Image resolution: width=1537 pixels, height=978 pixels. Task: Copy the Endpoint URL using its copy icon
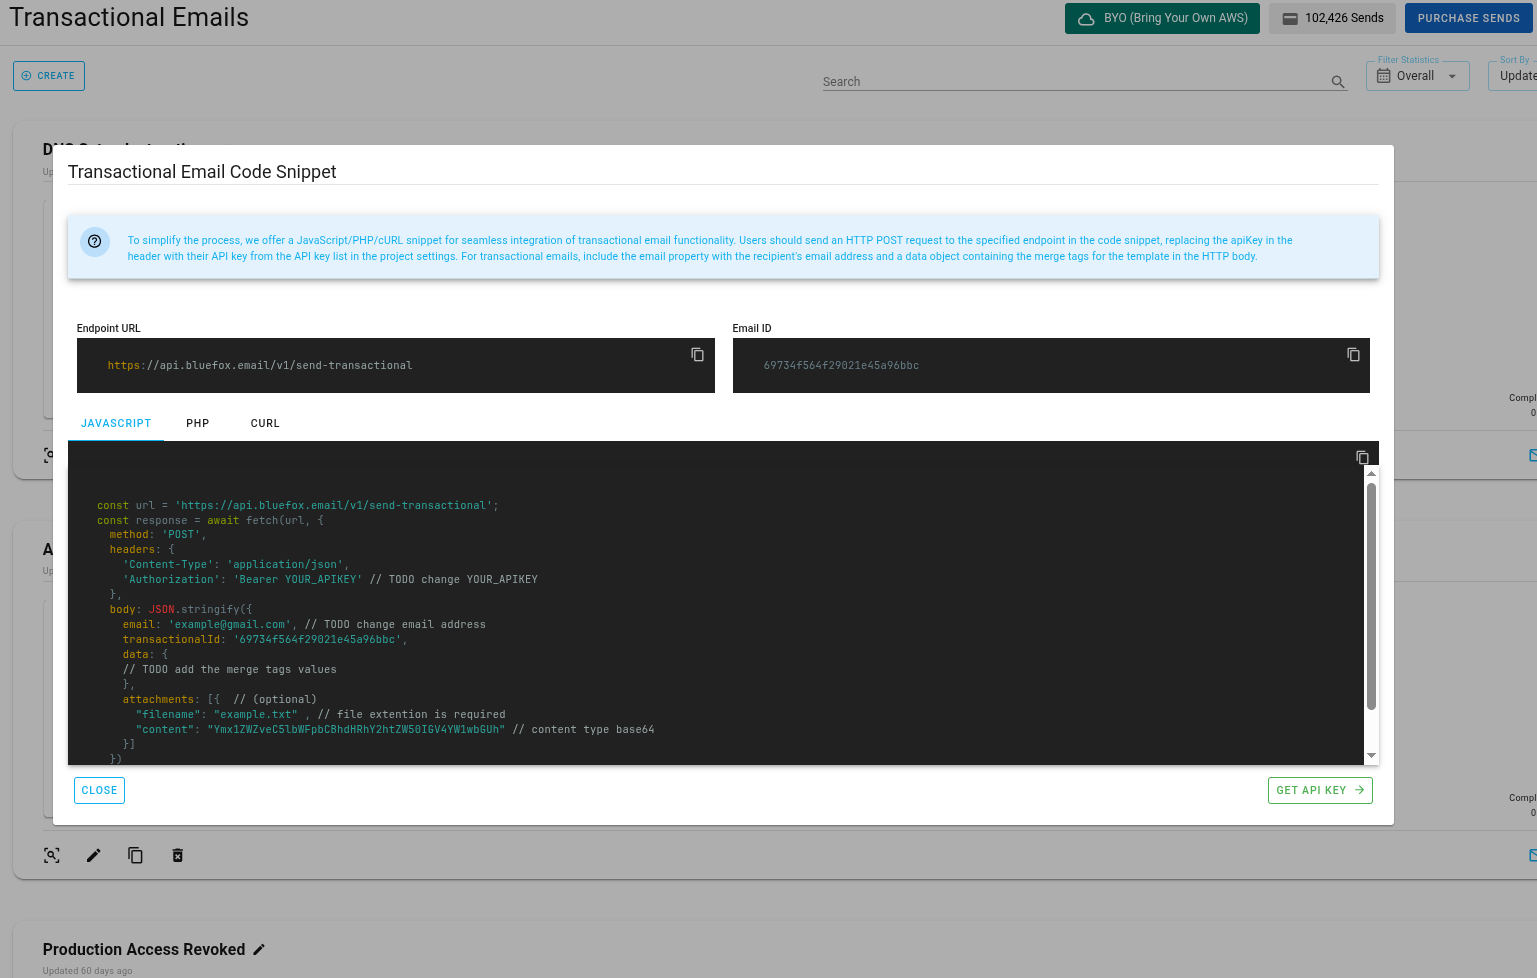697,355
